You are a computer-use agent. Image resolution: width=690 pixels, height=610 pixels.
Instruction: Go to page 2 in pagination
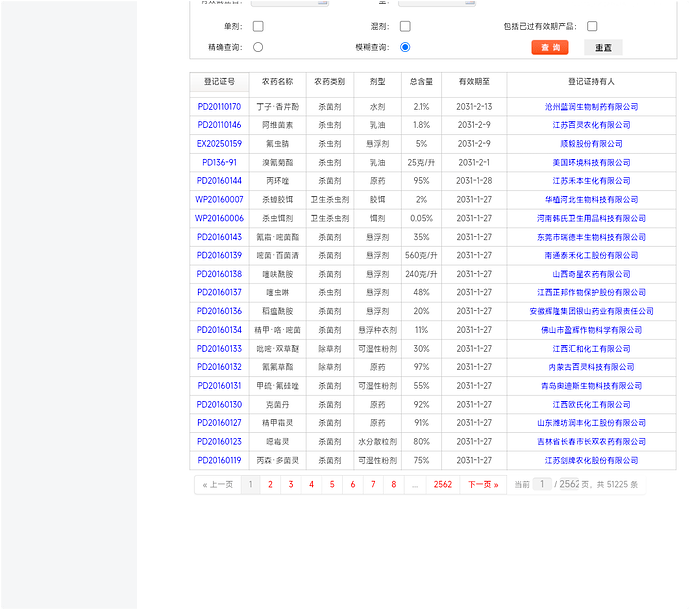(x=270, y=485)
